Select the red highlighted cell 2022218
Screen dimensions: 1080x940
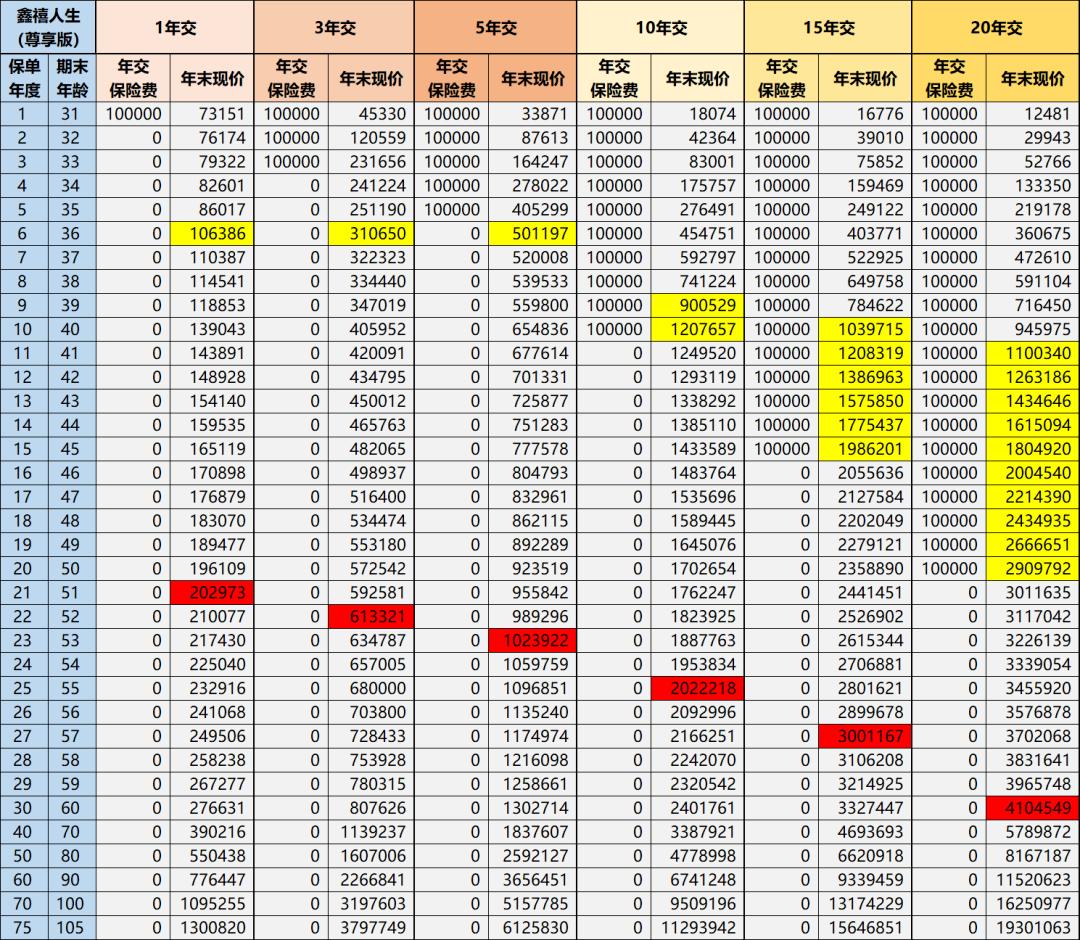tap(697, 688)
